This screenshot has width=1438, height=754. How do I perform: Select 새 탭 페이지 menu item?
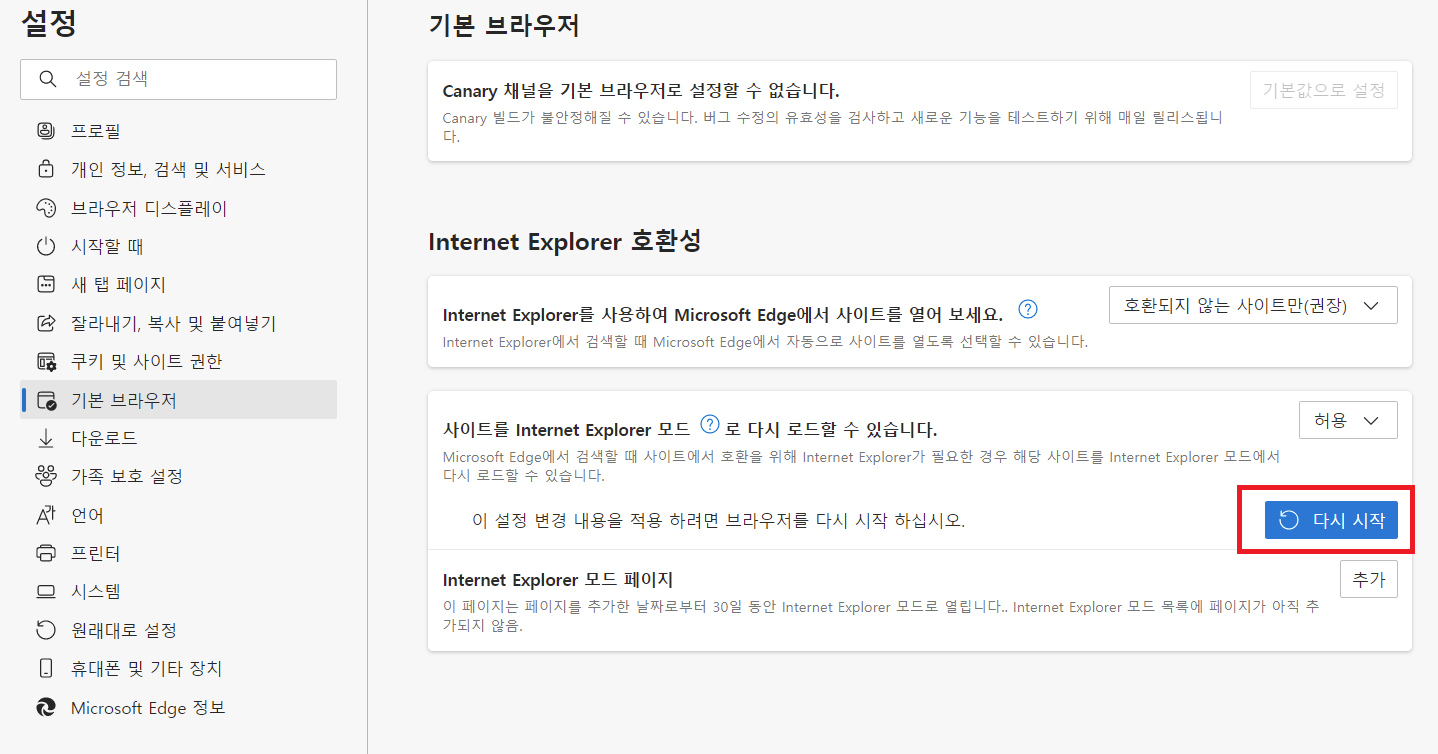pyautogui.click(x=178, y=285)
